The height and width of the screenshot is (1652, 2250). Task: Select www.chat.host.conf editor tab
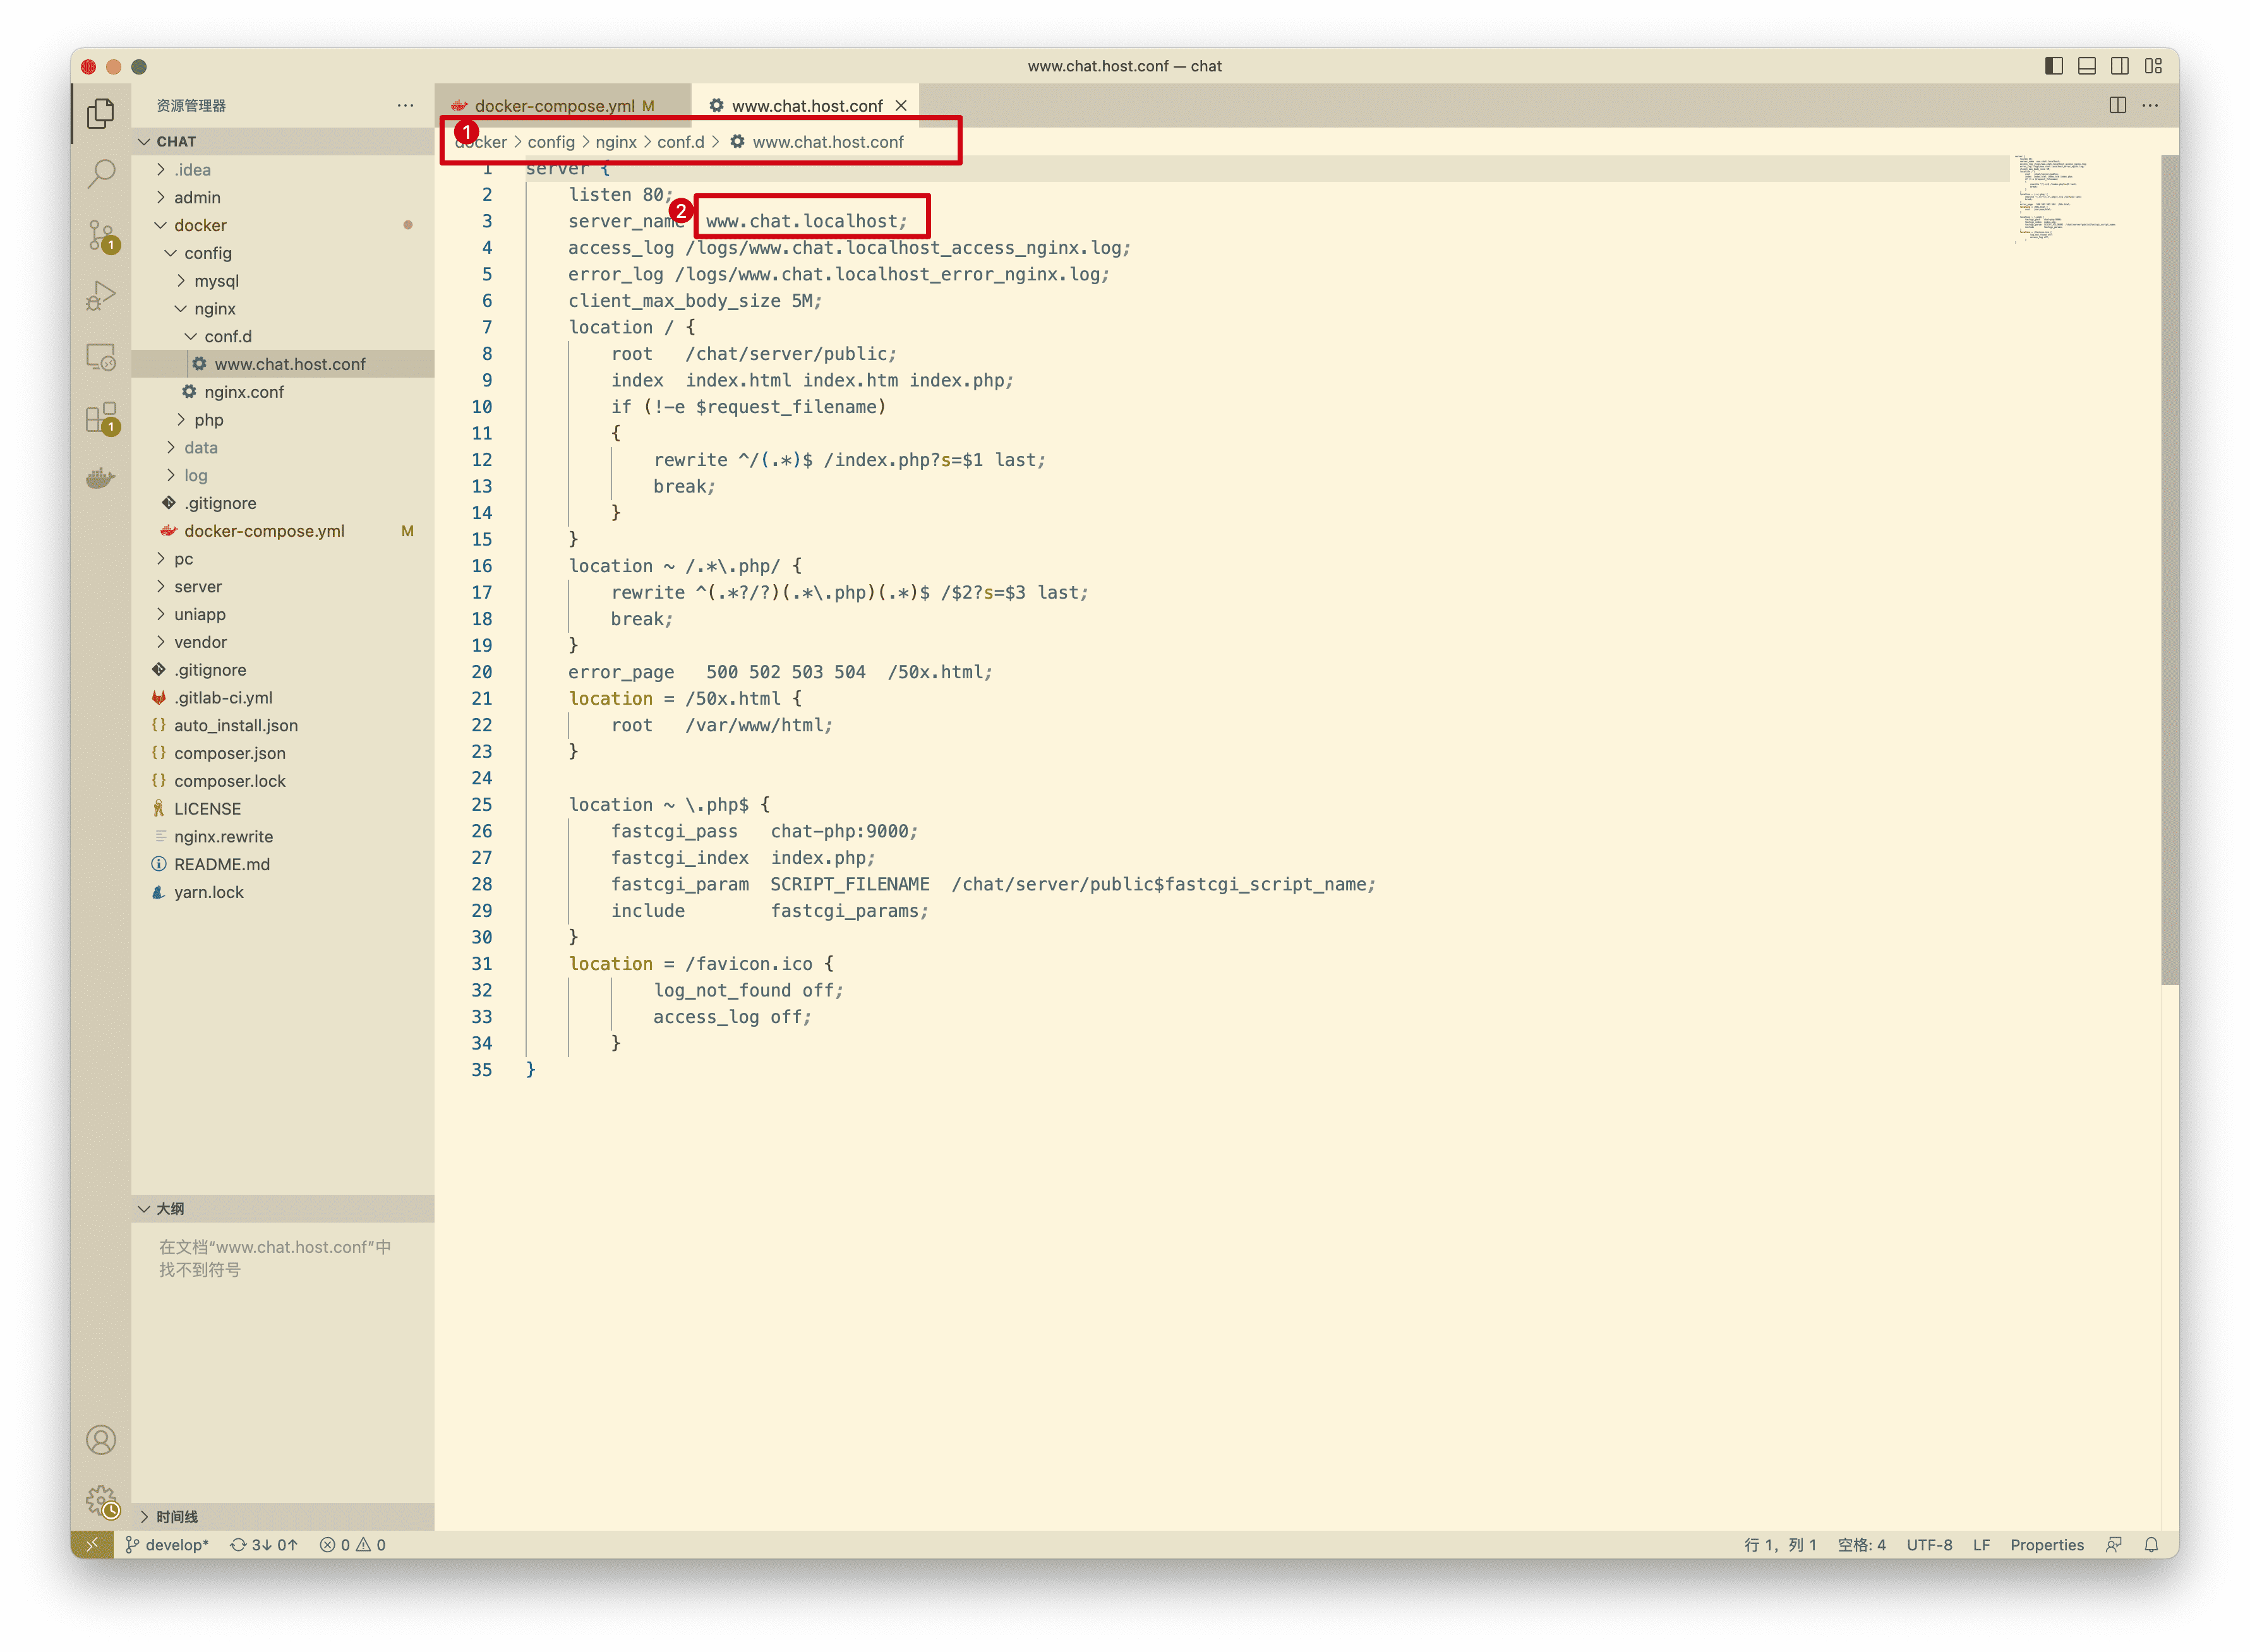click(x=806, y=105)
